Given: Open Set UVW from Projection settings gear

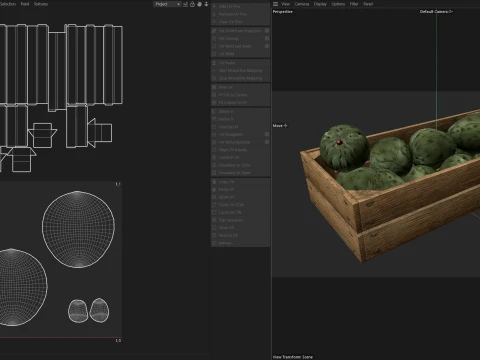Looking at the screenshot, I should coord(267,31).
